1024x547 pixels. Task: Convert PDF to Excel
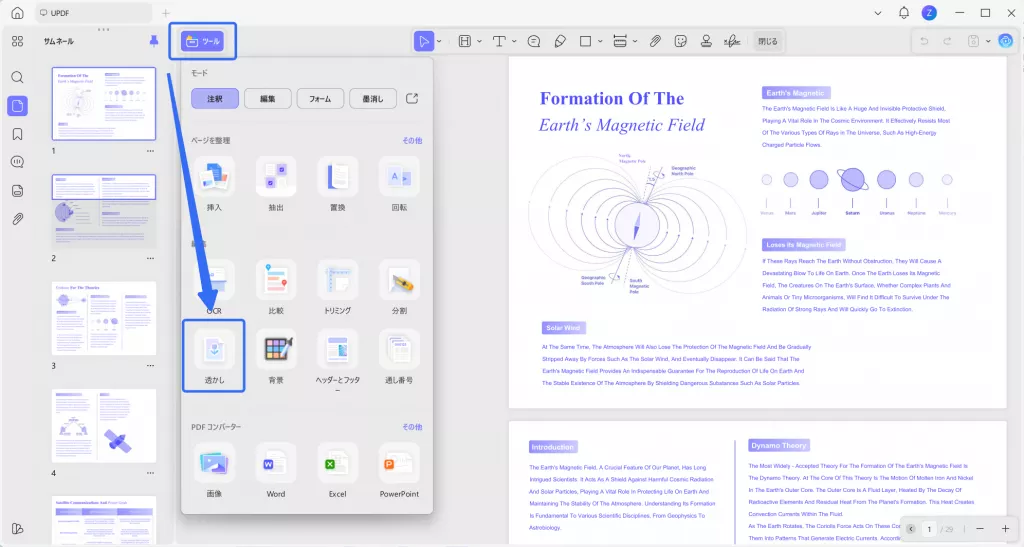click(x=337, y=471)
